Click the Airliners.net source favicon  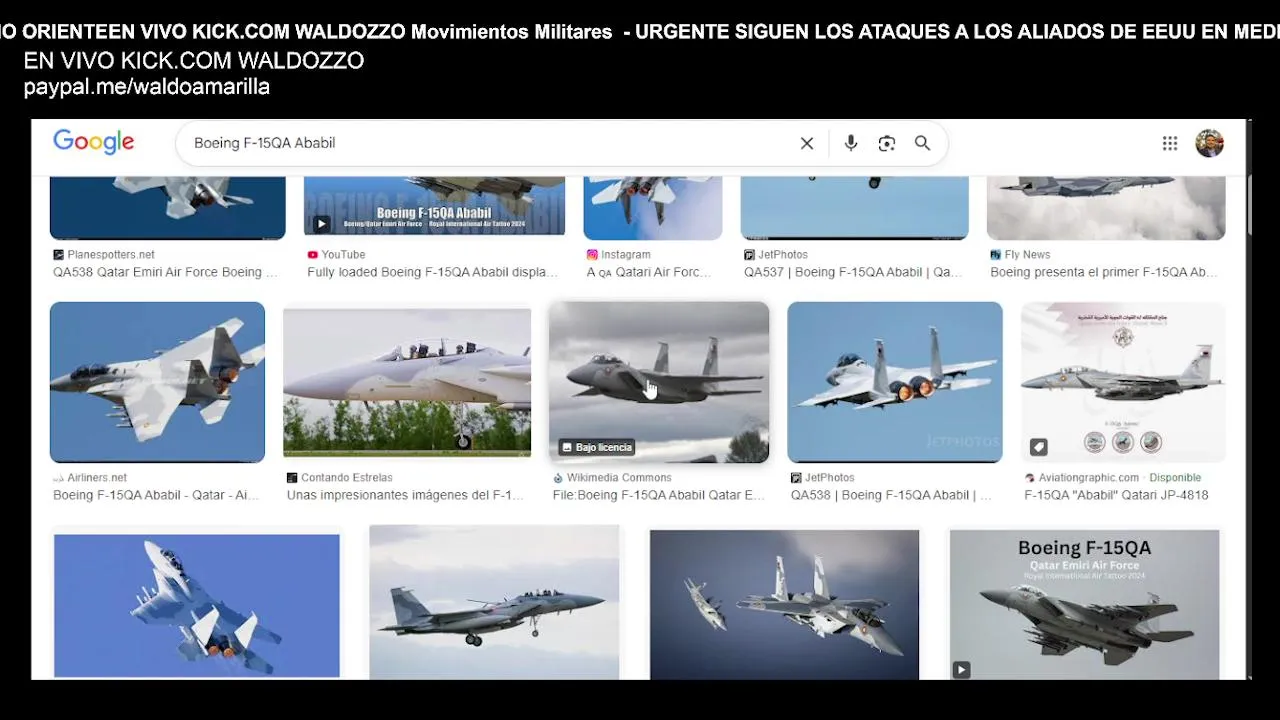[x=59, y=478]
